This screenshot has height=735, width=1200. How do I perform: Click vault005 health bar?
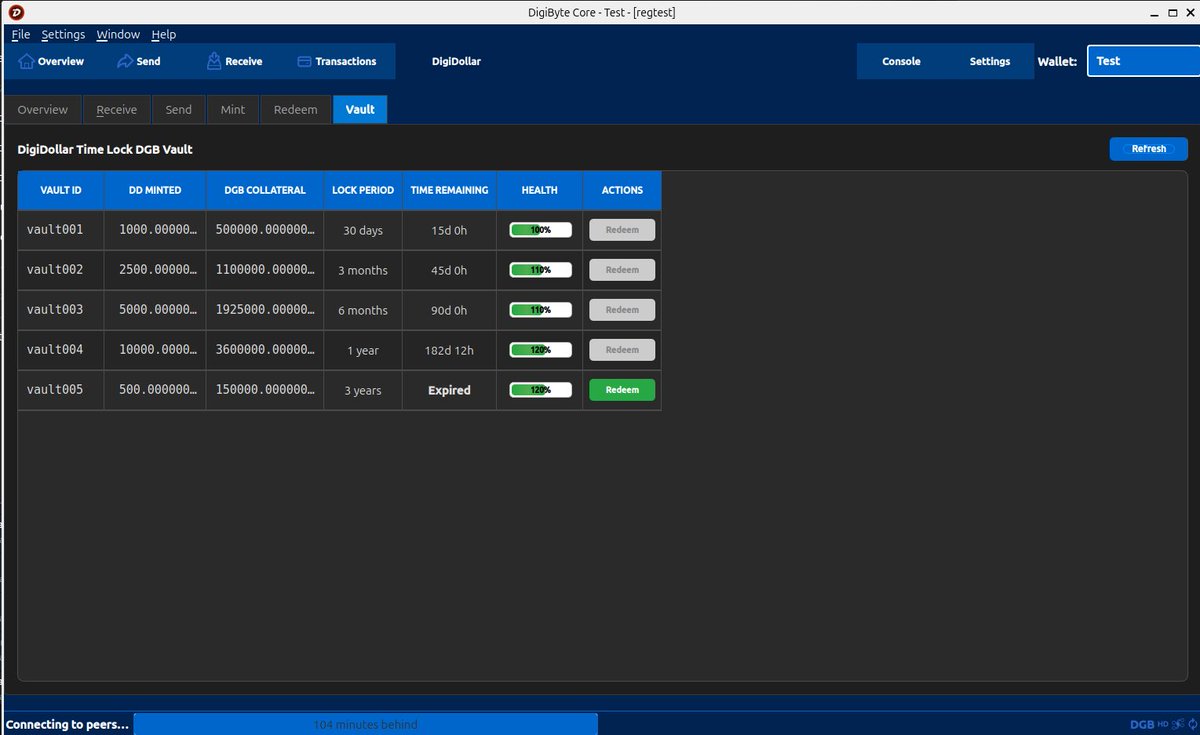tap(541, 390)
